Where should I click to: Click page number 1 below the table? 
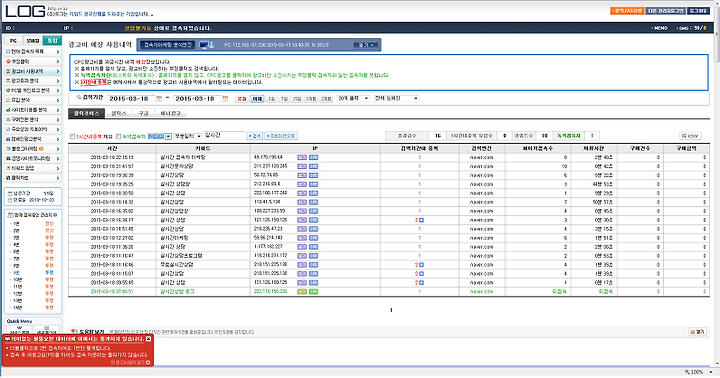coord(391,310)
